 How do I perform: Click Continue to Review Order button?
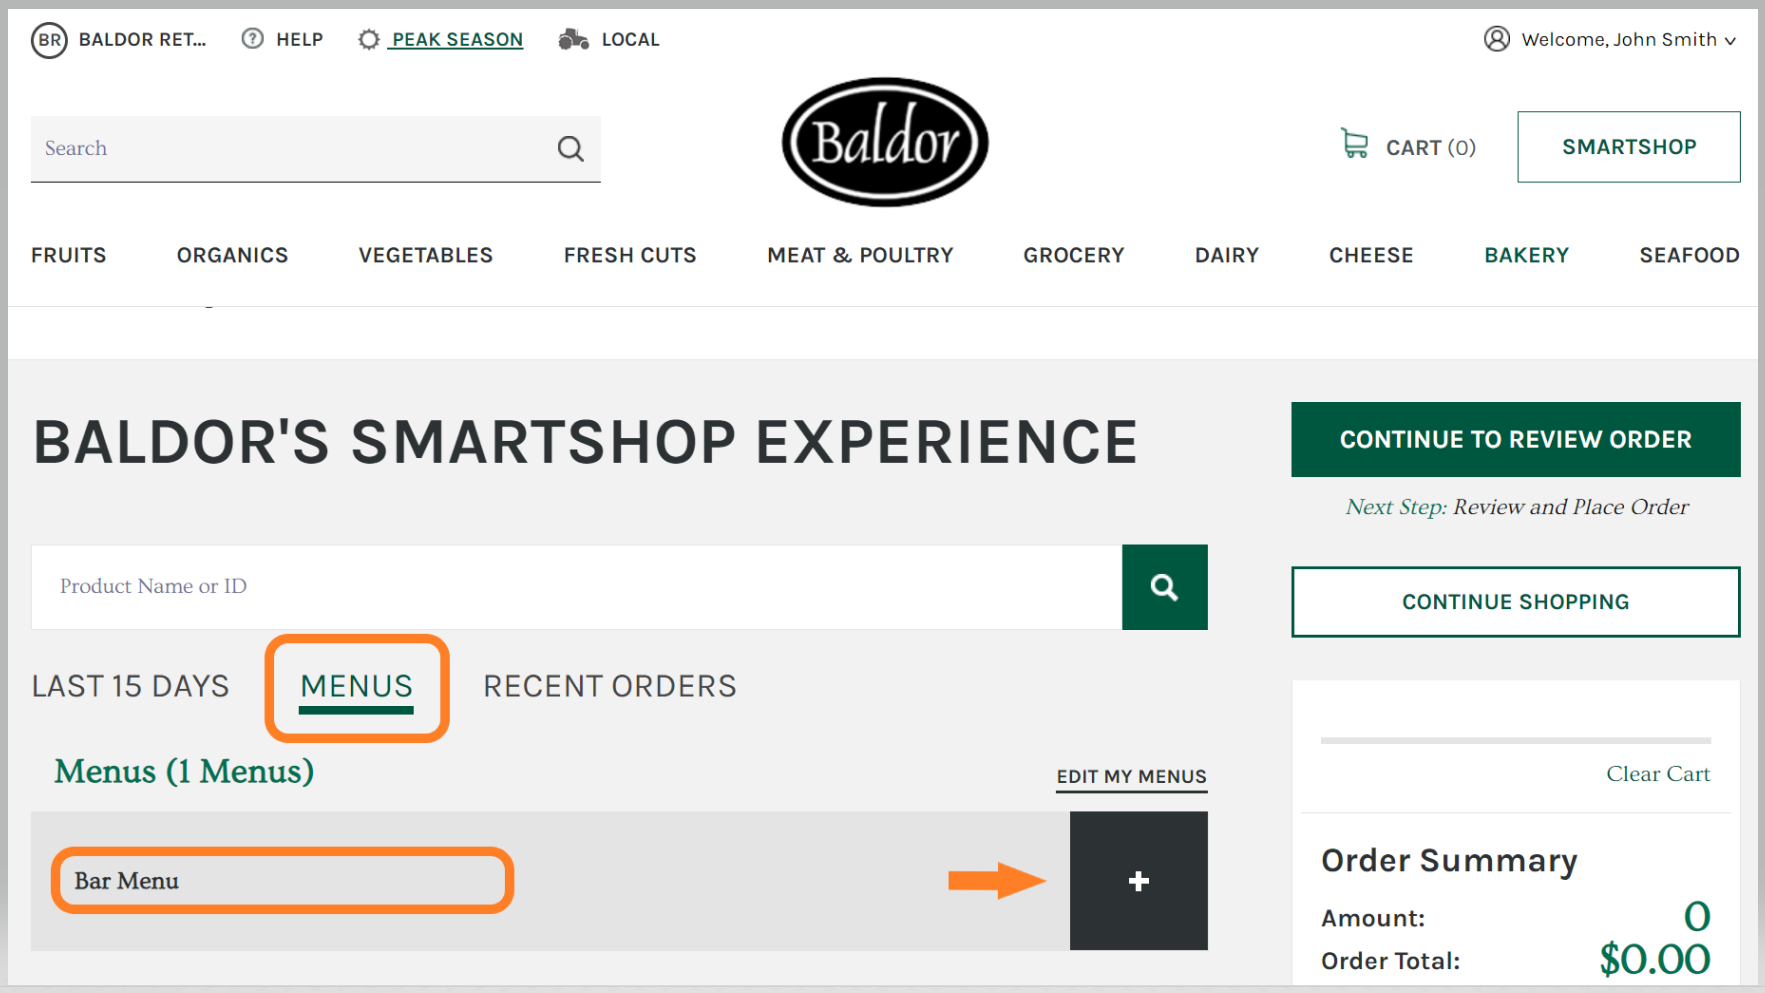click(1515, 440)
